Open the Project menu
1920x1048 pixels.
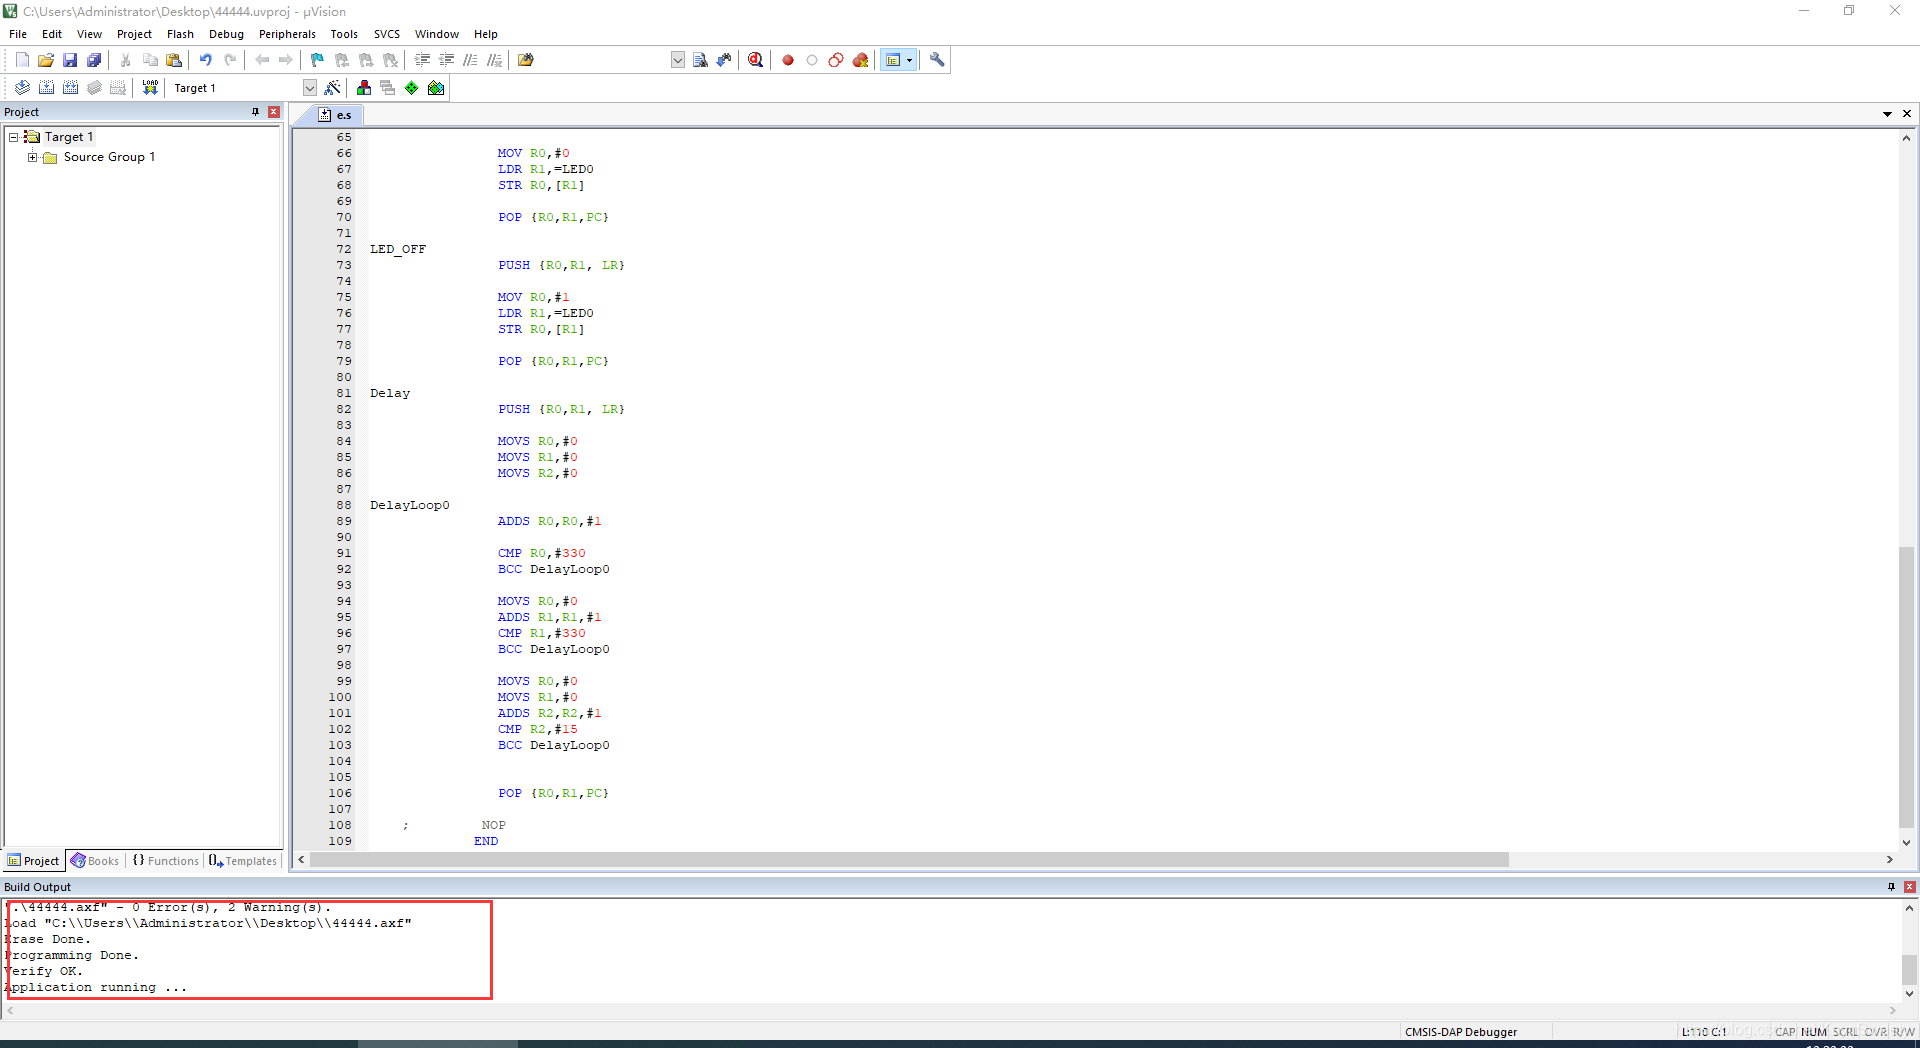point(134,34)
